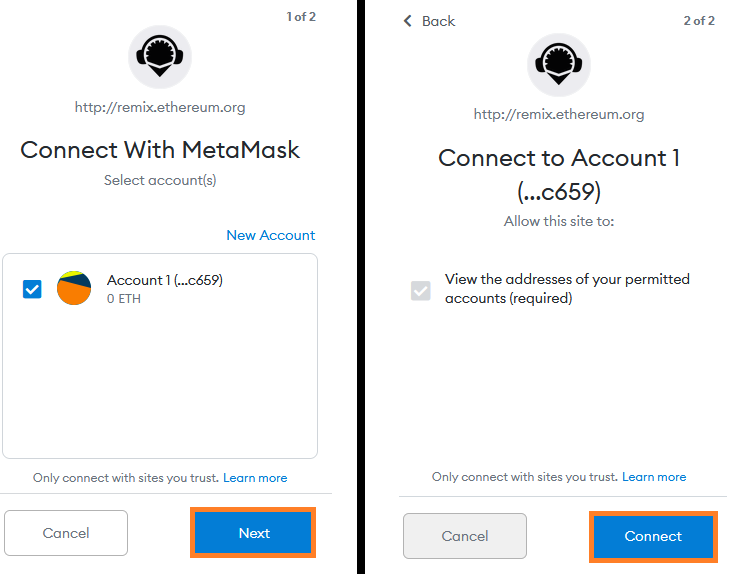Click the Back chevron arrow
The height and width of the screenshot is (574, 735).
(x=408, y=21)
